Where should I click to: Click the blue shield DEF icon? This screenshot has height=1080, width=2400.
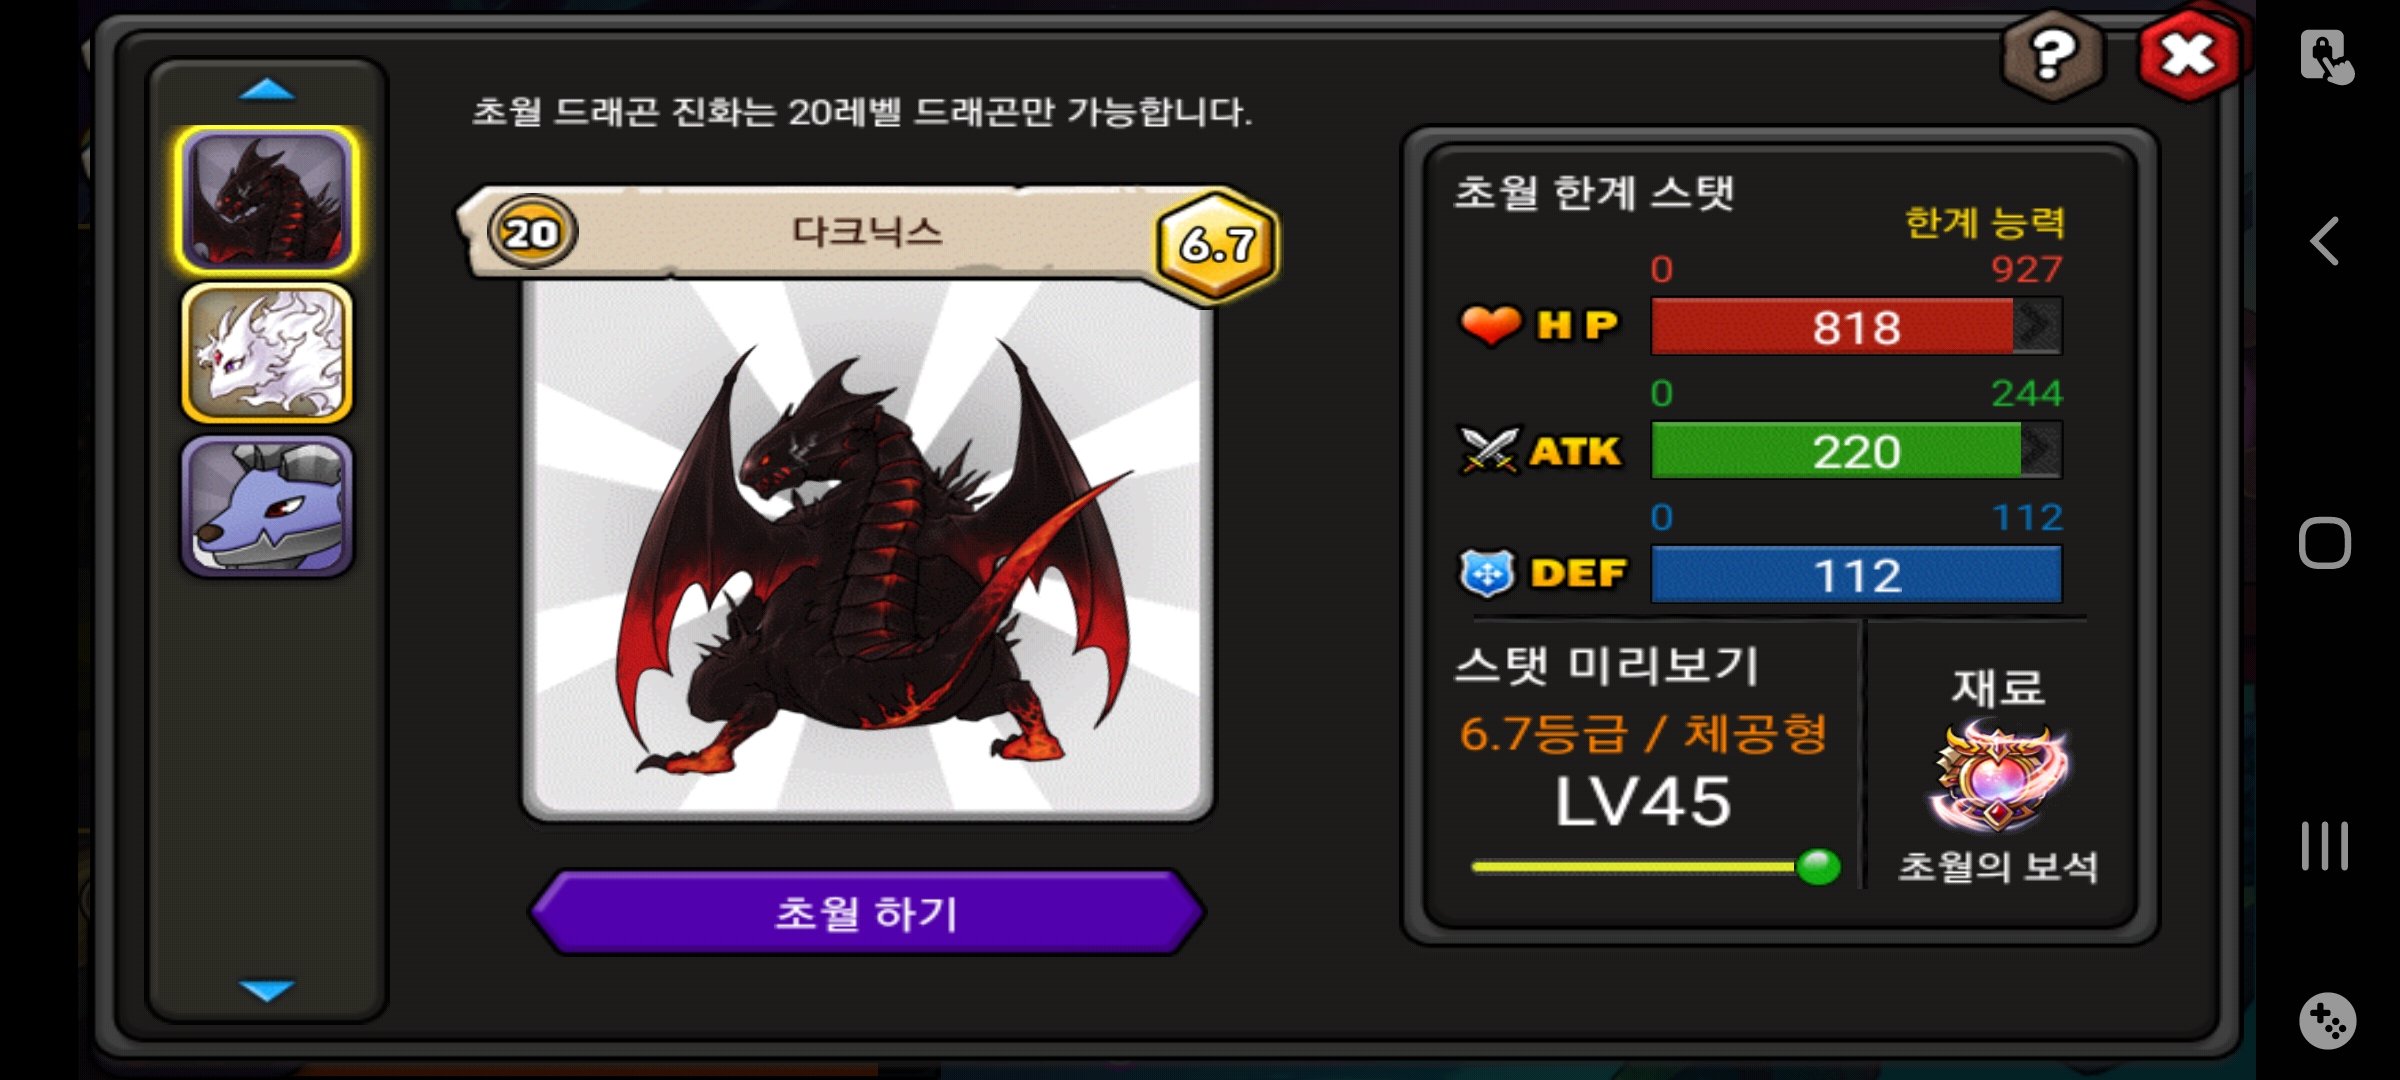(1487, 573)
